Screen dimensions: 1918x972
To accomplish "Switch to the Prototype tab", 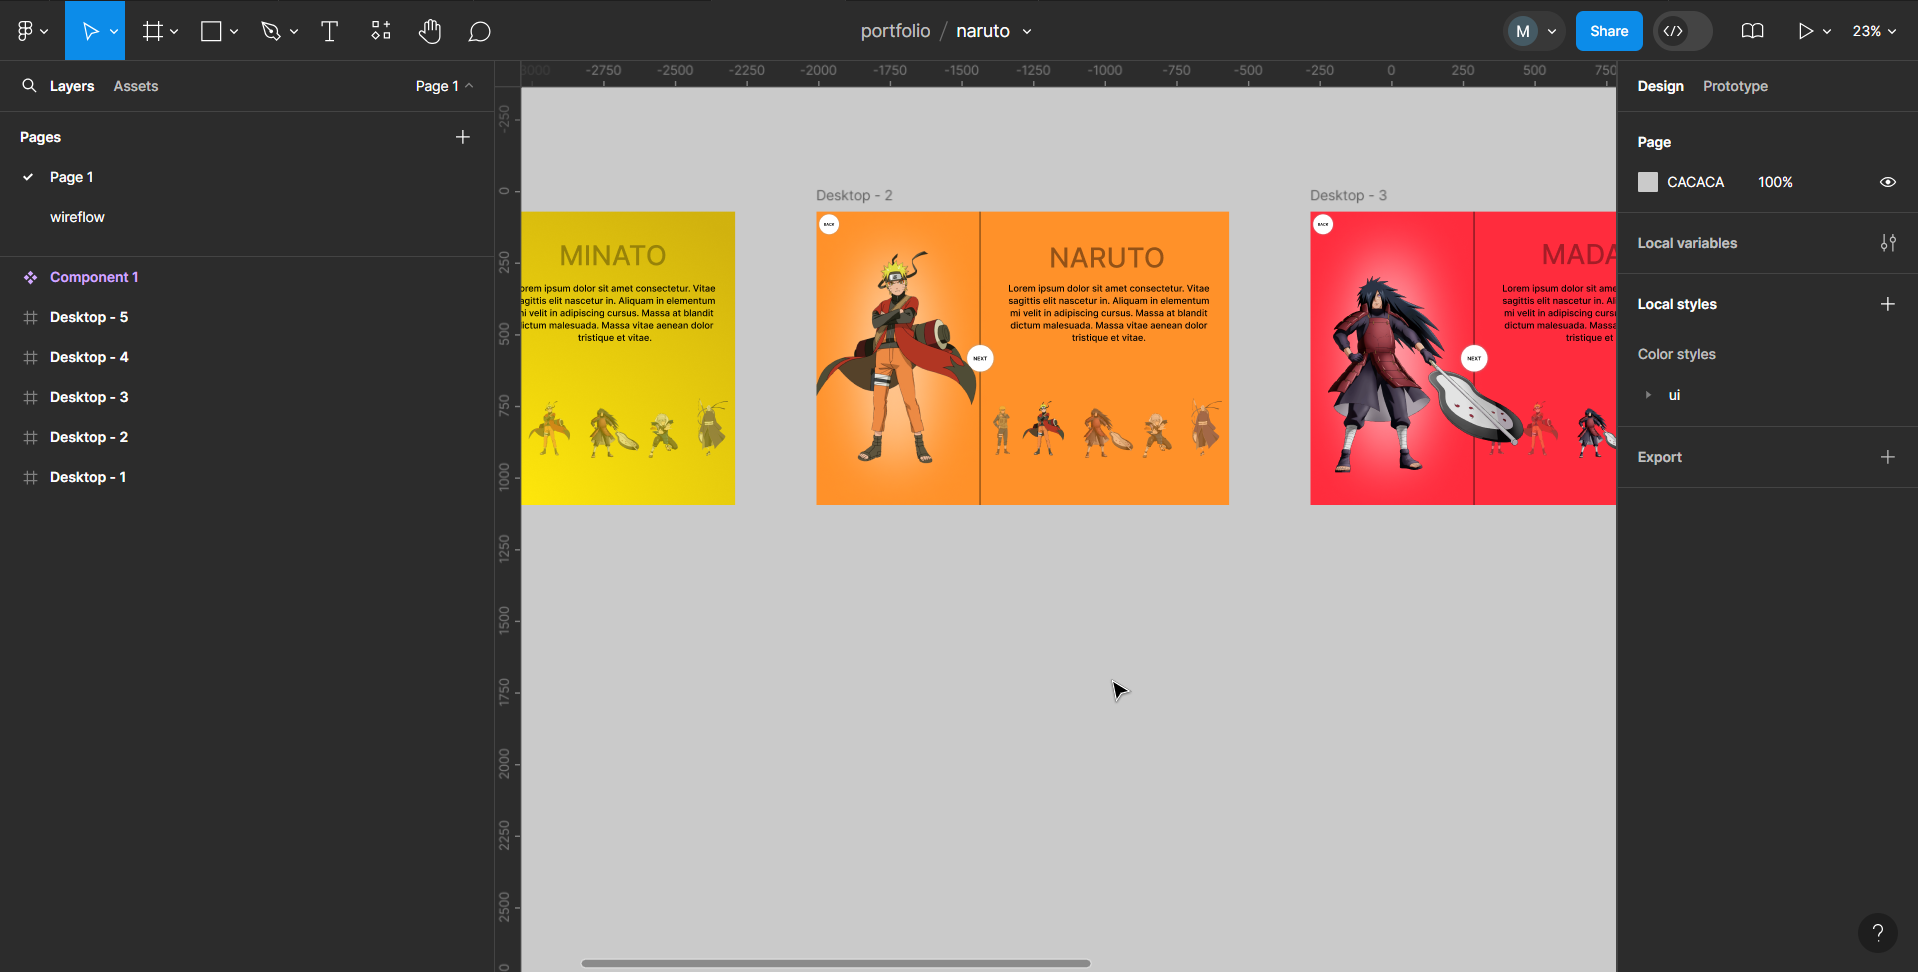I will click(x=1735, y=86).
